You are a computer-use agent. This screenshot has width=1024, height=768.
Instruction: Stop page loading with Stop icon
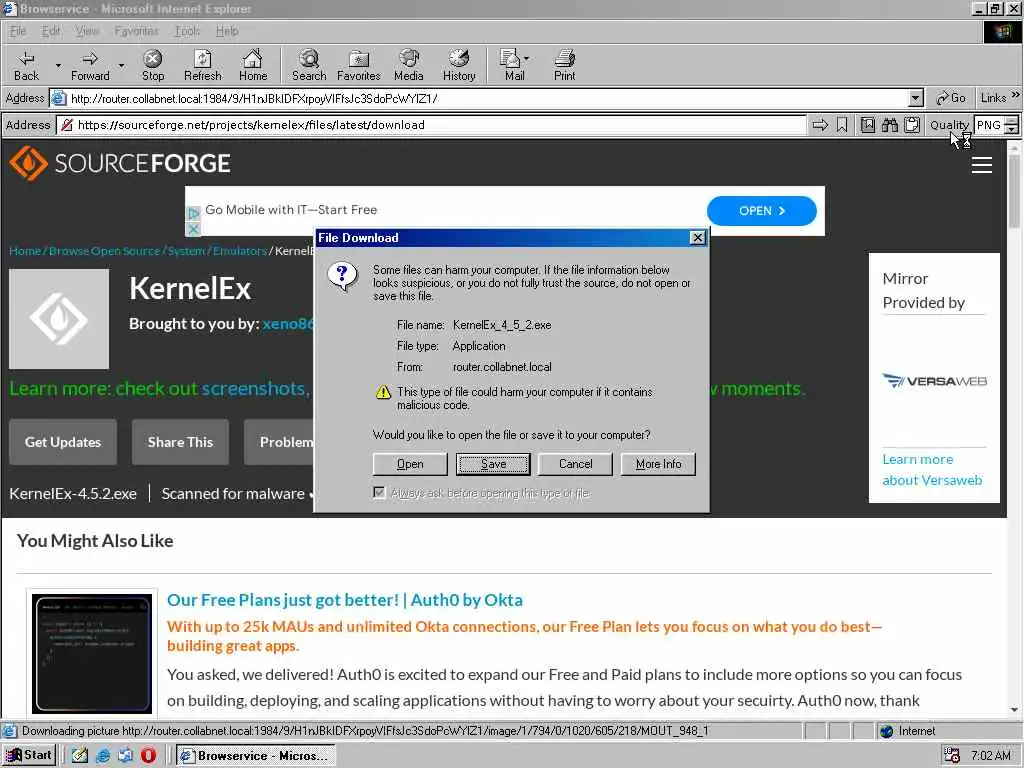point(153,65)
